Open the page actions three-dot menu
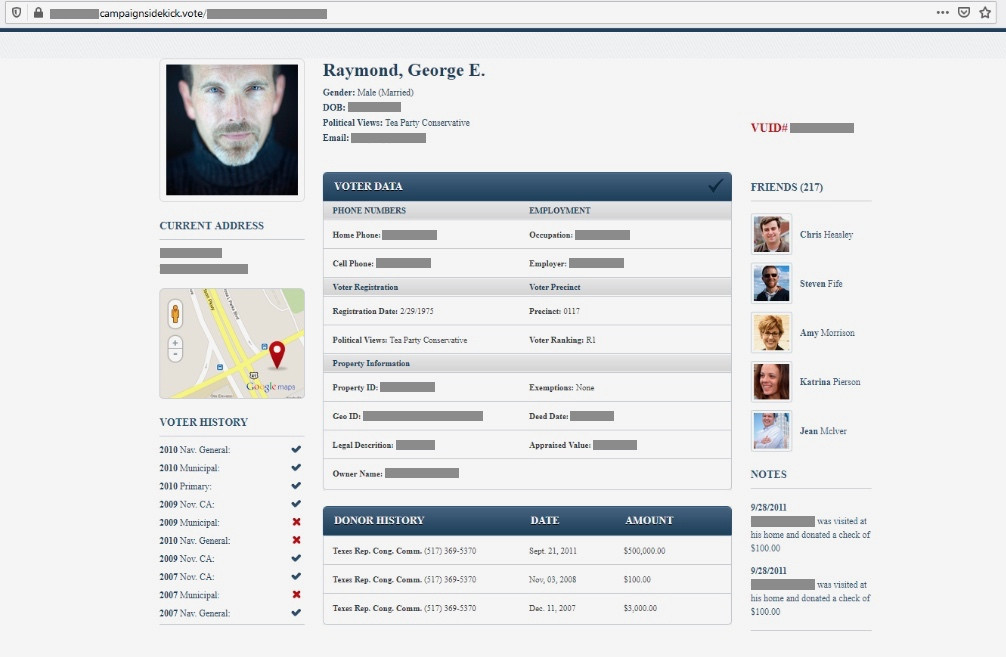This screenshot has height=657, width=1006. pos(942,12)
